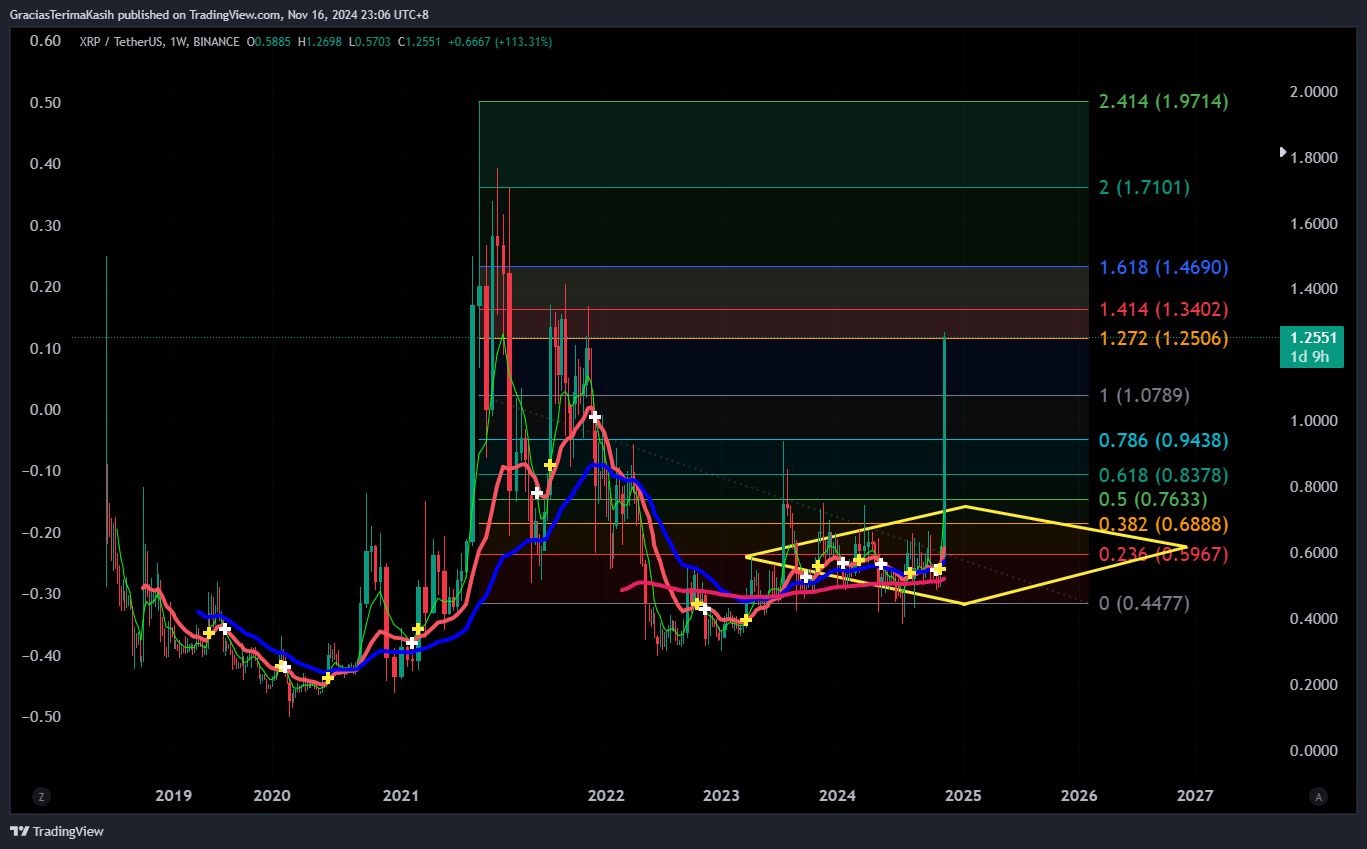The width and height of the screenshot is (1367, 849).
Task: Click 0.0000 on the right price scale
Action: (1314, 751)
